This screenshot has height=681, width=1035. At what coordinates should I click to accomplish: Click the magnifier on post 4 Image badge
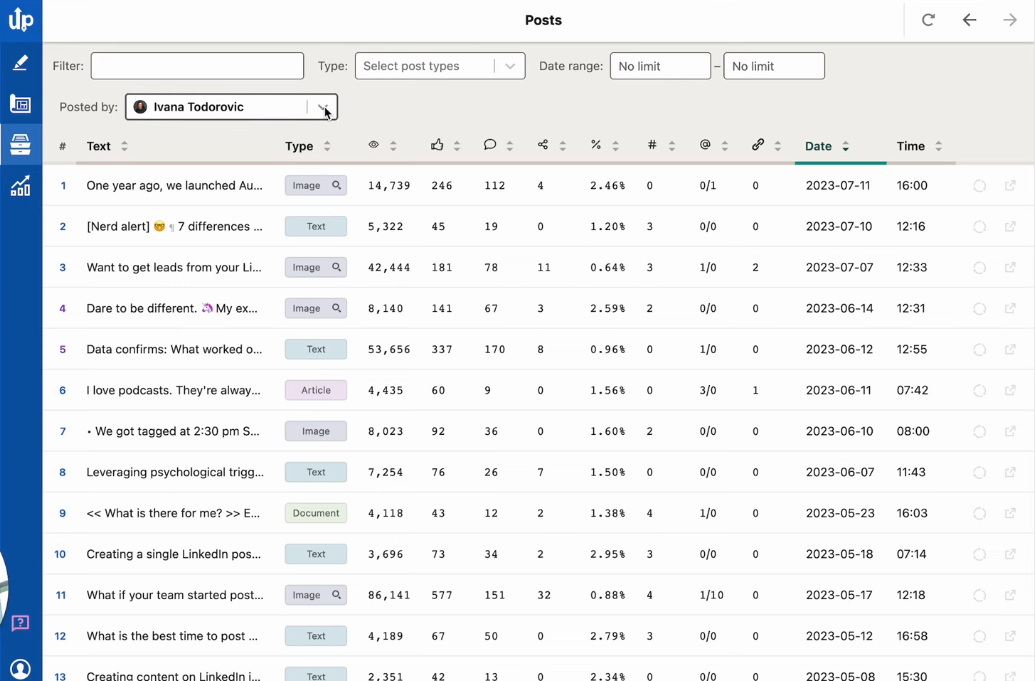337,309
